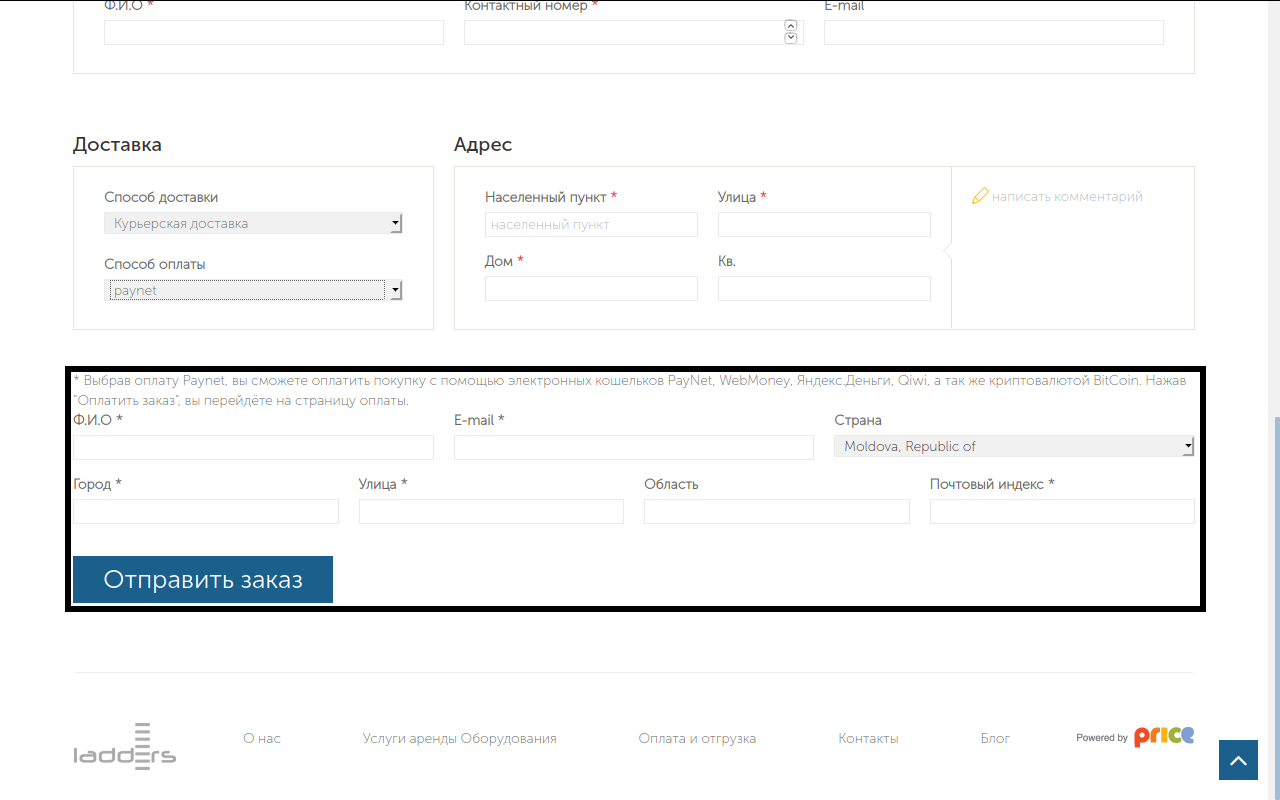Focus the payment section Улица field
The image size is (1280, 800).
491,511
